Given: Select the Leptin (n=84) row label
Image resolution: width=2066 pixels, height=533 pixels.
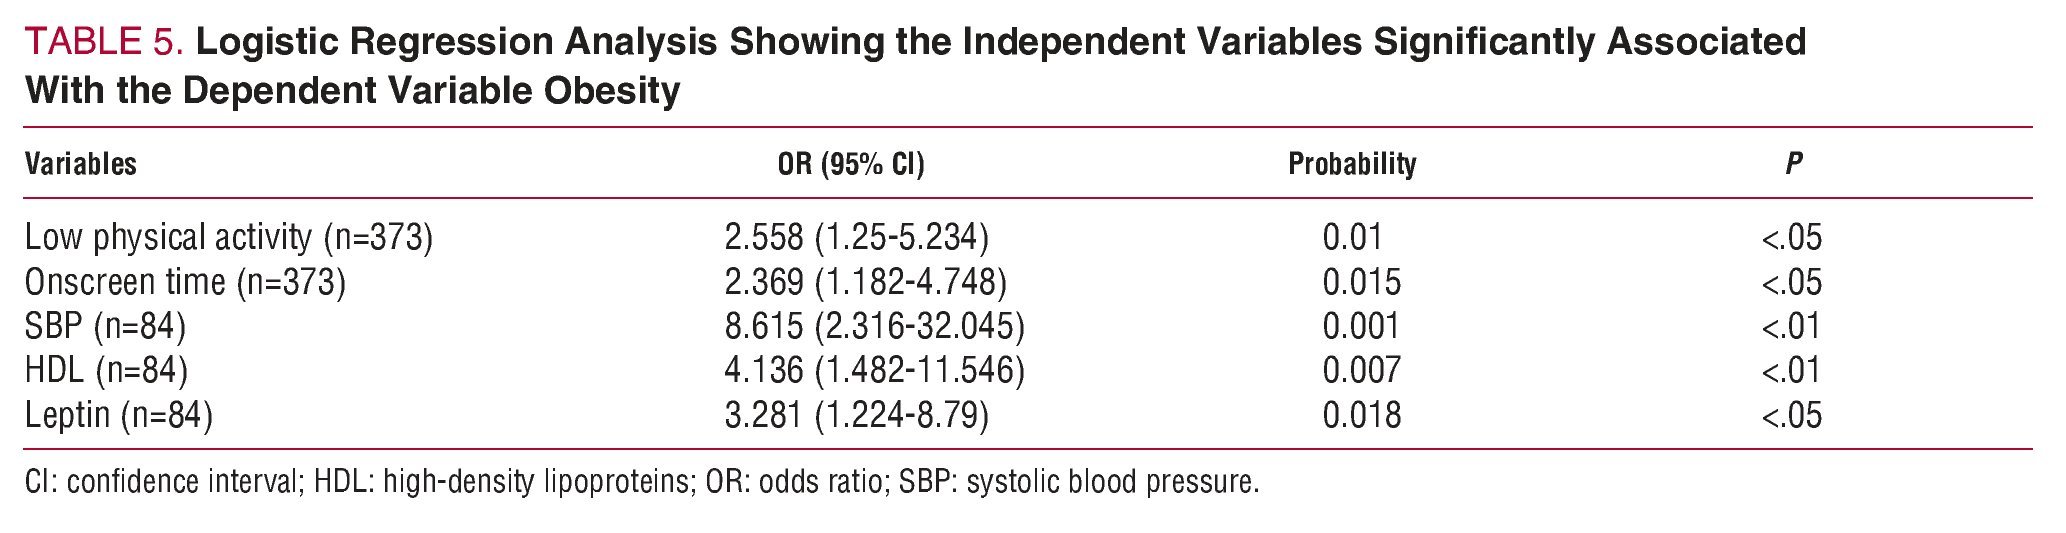Looking at the screenshot, I should pyautogui.click(x=118, y=415).
